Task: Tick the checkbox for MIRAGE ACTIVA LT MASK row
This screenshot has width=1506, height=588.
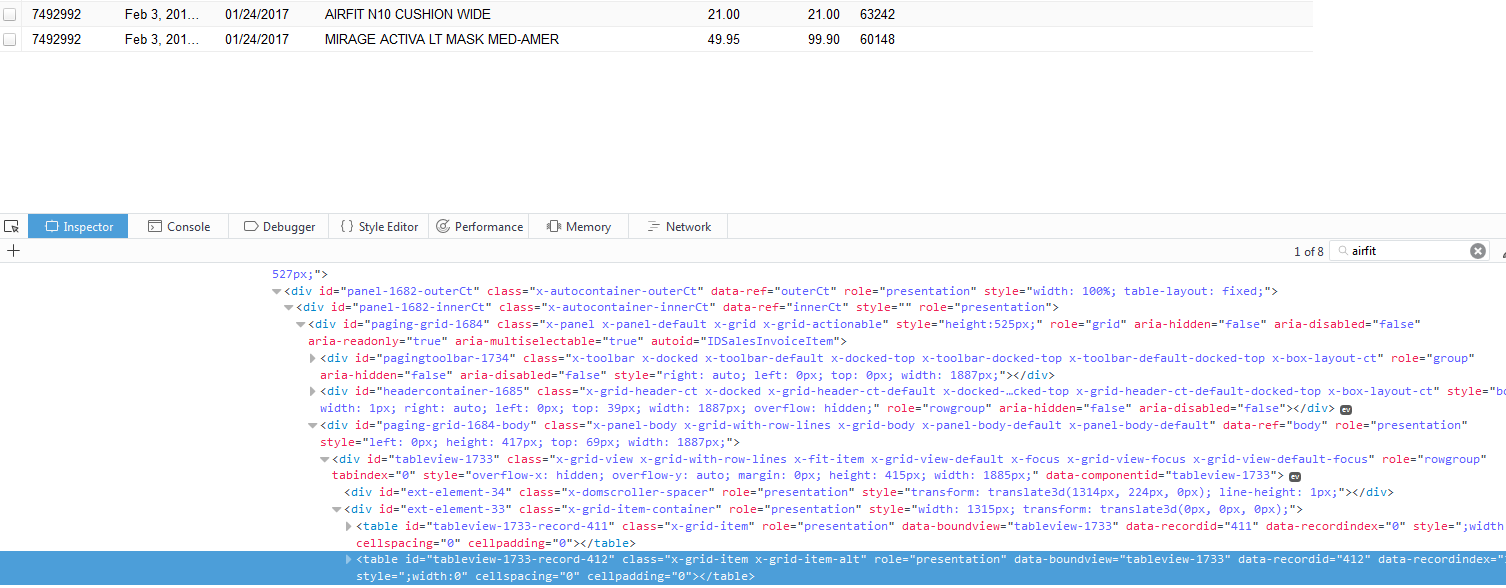Action: [10, 39]
